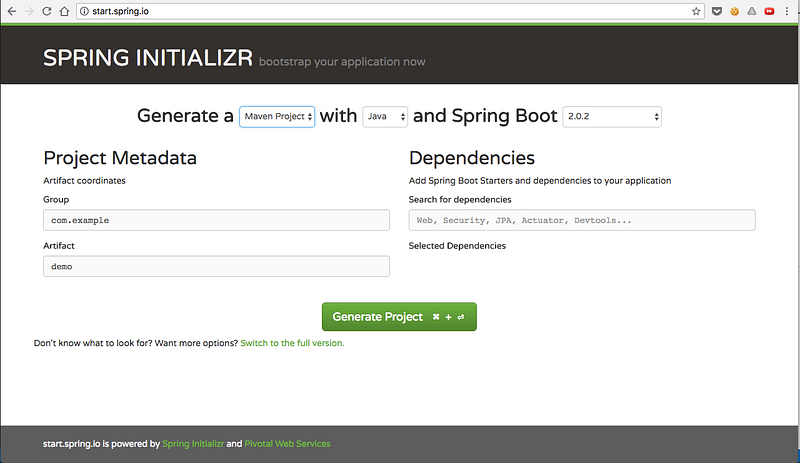Image resolution: width=800 pixels, height=463 pixels.
Task: Click the Search for dependencies input box
Action: click(582, 220)
